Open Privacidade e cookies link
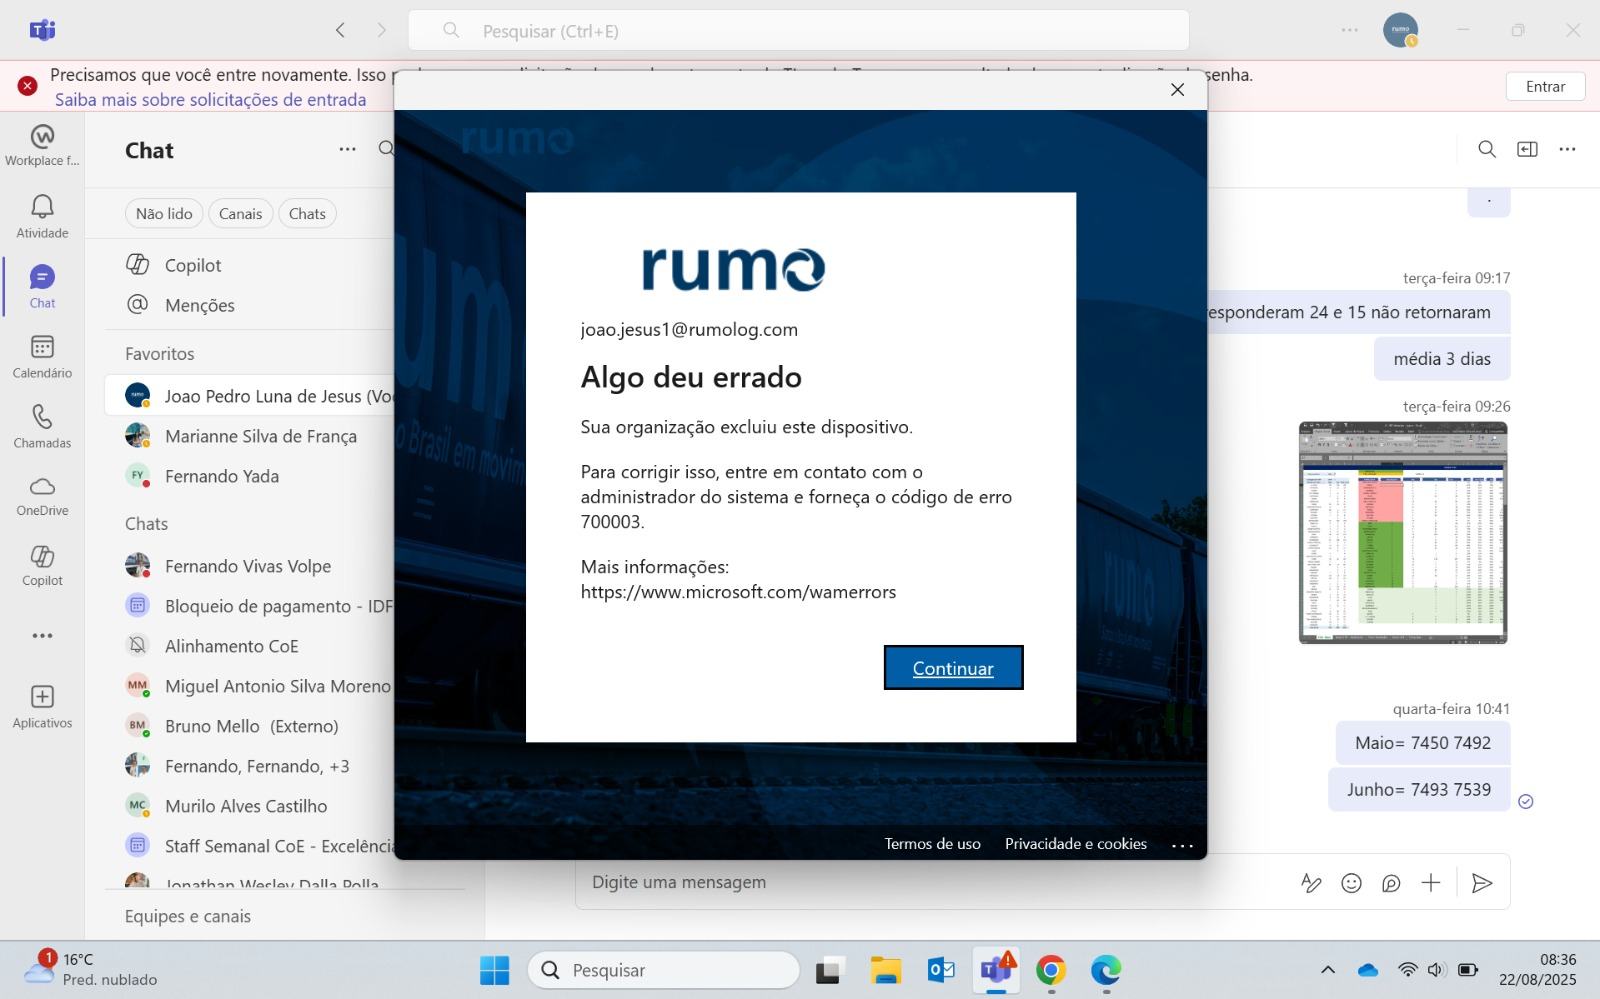The width and height of the screenshot is (1600, 999). click(1076, 844)
